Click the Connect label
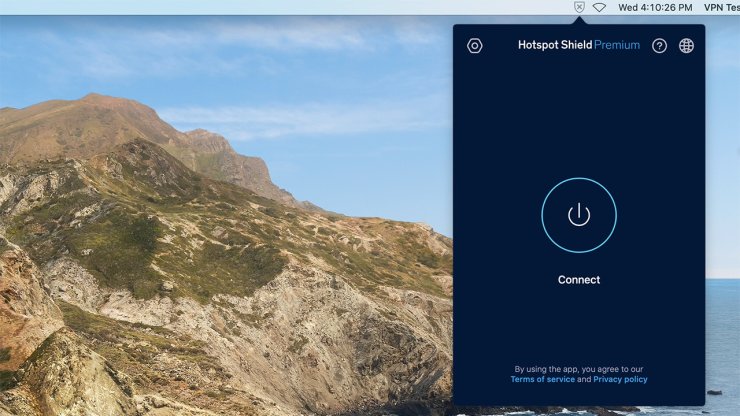This screenshot has width=740, height=416. click(579, 280)
